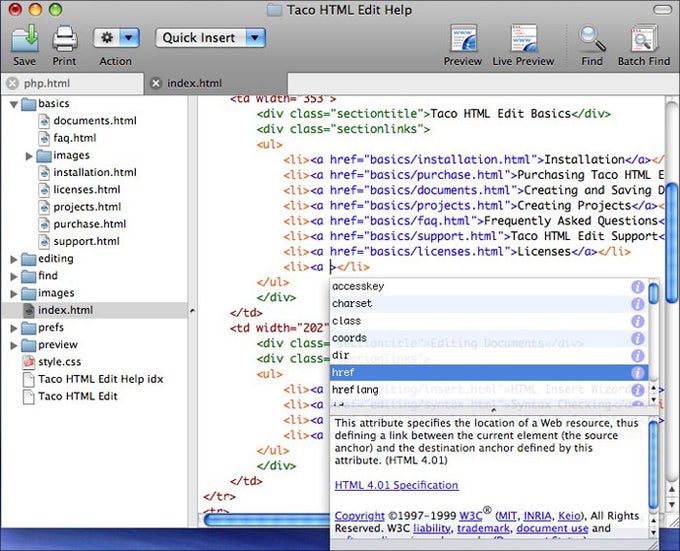Open the INRIA link
Screen dimensions: 680x551
[x=537, y=516]
